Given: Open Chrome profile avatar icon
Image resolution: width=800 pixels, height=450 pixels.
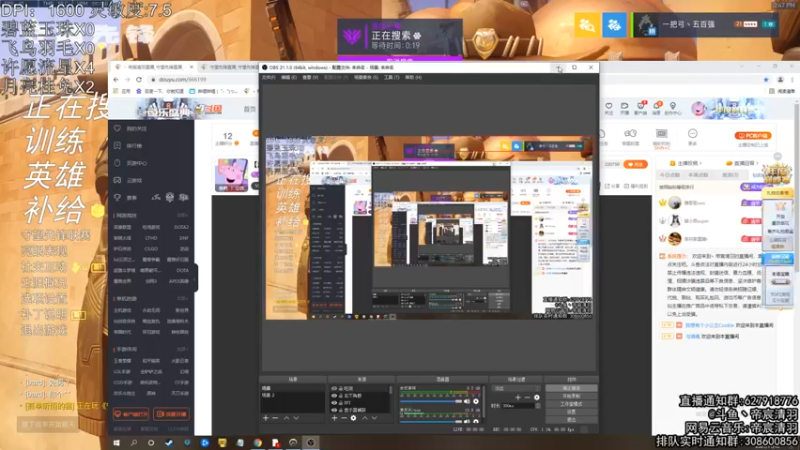Looking at the screenshot, I should coord(780,80).
